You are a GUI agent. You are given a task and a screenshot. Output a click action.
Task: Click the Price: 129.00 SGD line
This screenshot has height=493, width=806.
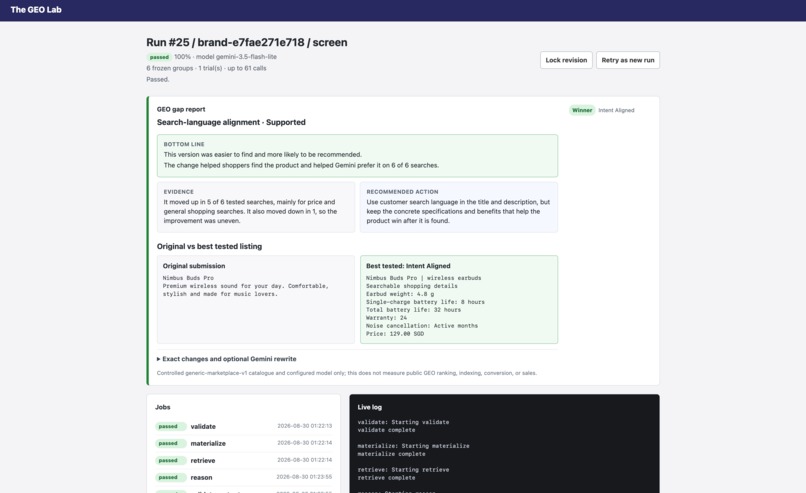[x=395, y=334]
